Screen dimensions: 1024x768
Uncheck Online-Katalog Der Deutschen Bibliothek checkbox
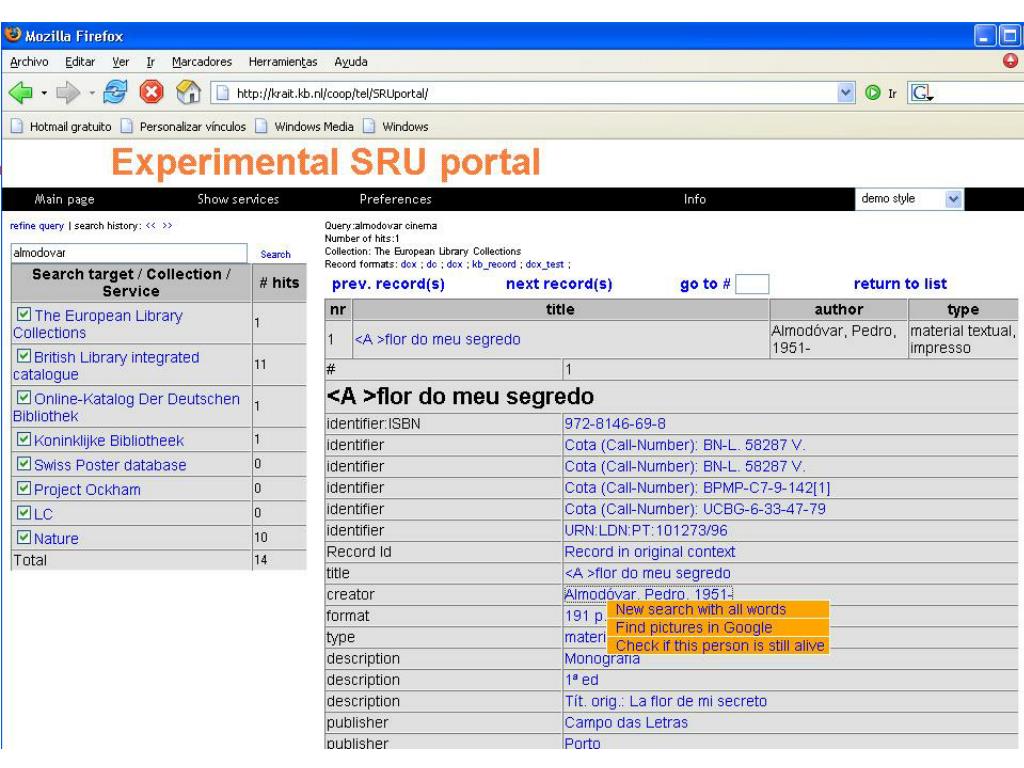pyautogui.click(x=24, y=397)
